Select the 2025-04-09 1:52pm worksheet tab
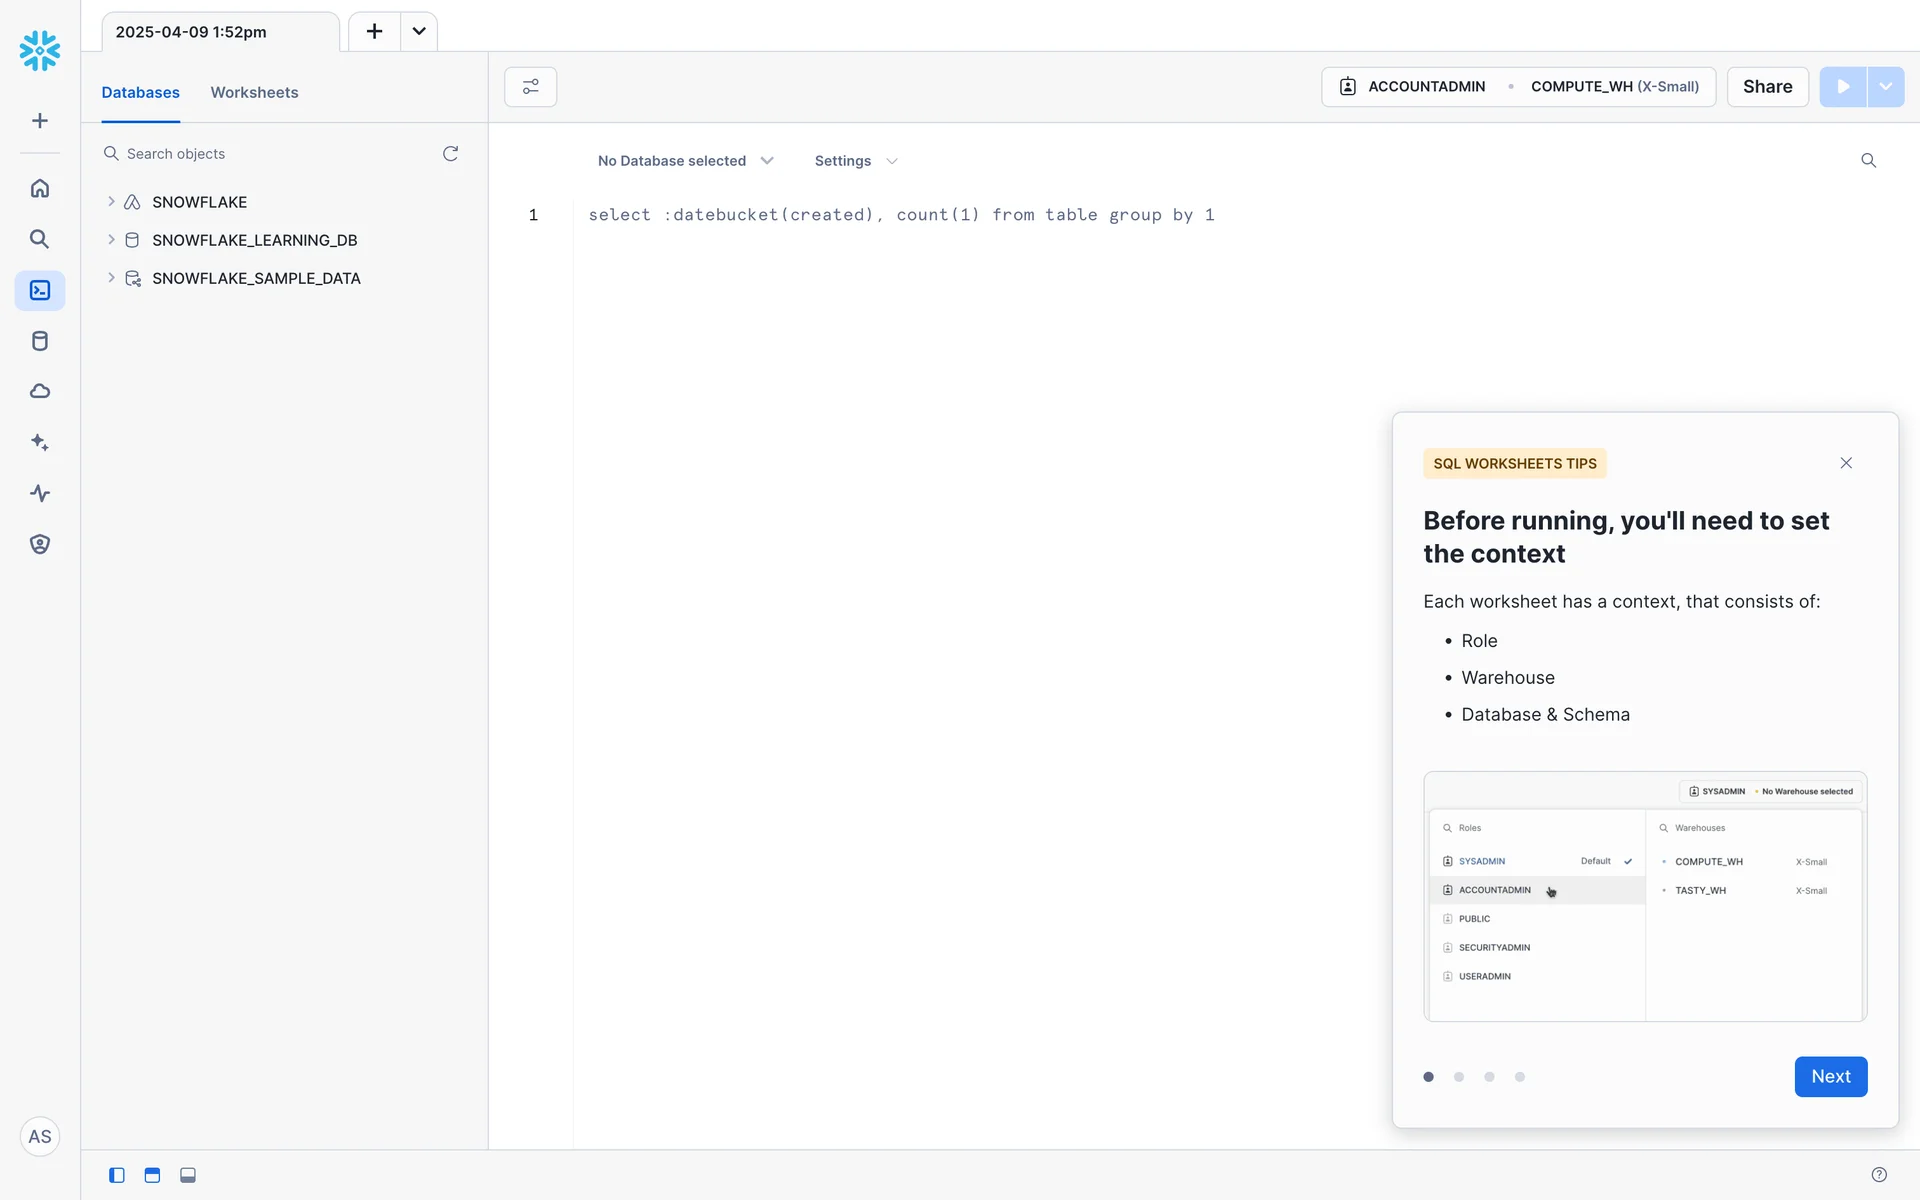1920x1200 pixels. point(191,32)
